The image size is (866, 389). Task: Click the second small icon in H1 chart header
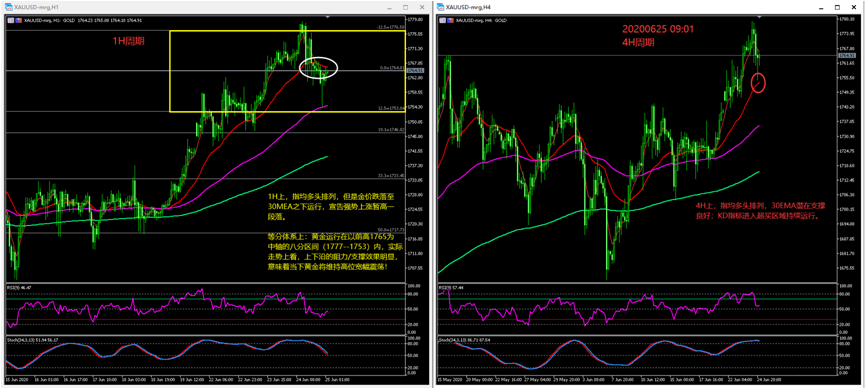(18, 20)
